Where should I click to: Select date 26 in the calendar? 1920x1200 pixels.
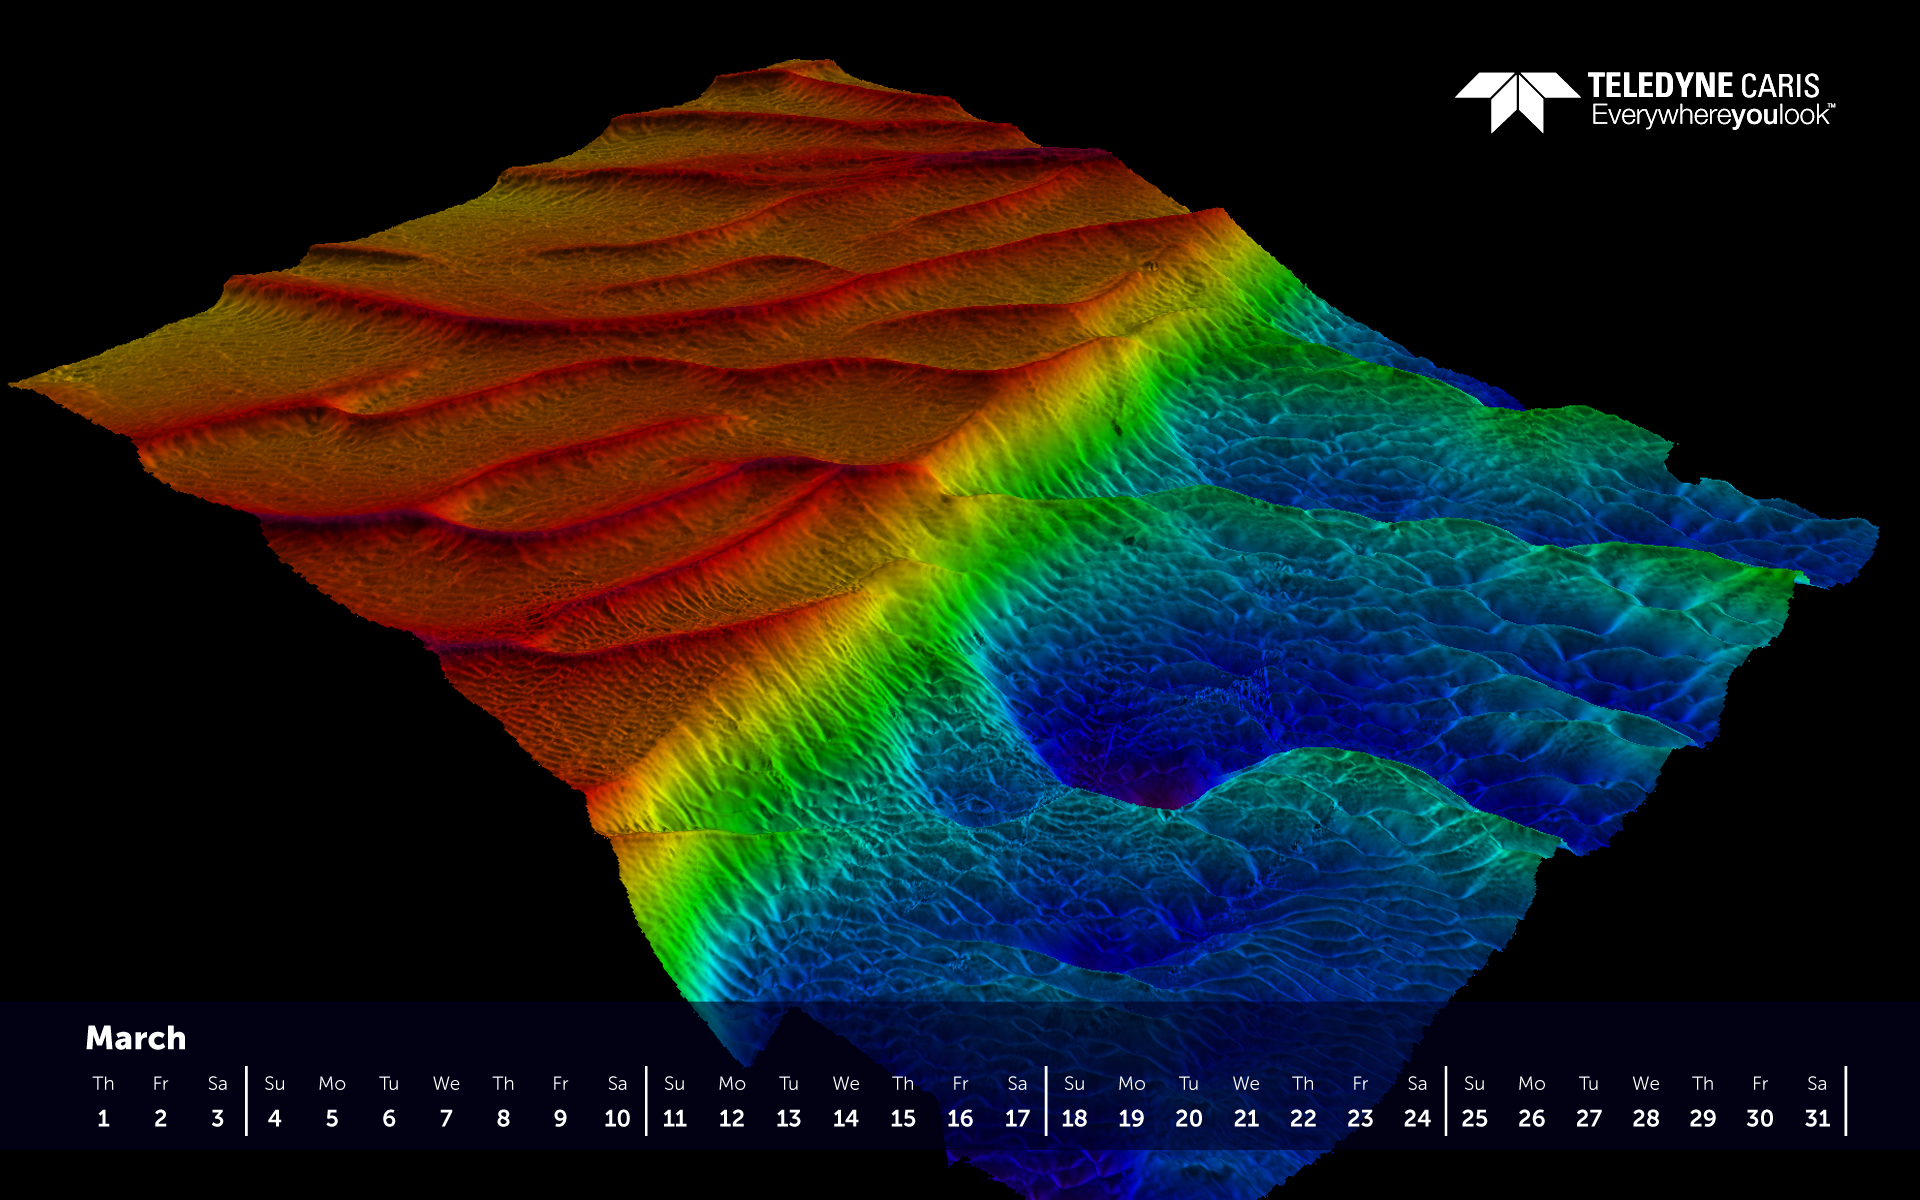pyautogui.click(x=1531, y=1119)
